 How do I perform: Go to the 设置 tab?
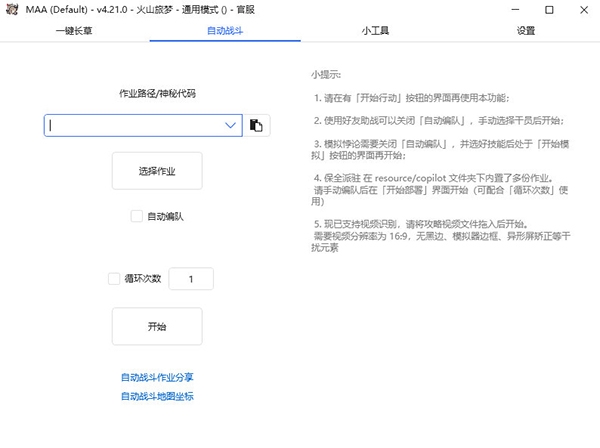[x=525, y=31]
